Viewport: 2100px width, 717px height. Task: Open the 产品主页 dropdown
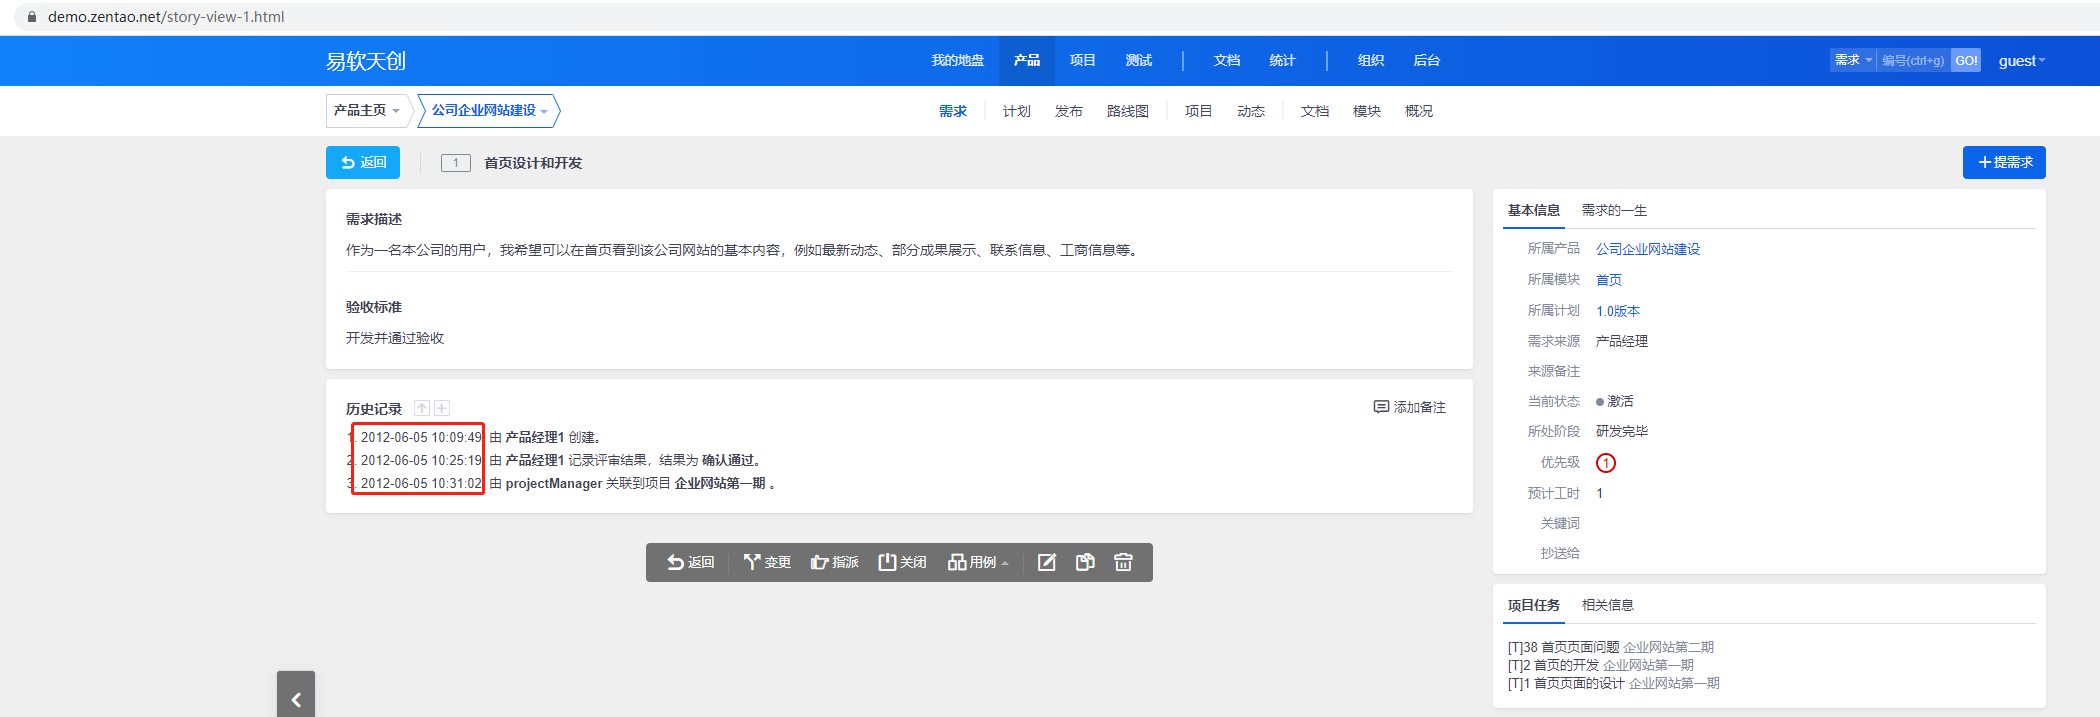pyautogui.click(x=366, y=110)
